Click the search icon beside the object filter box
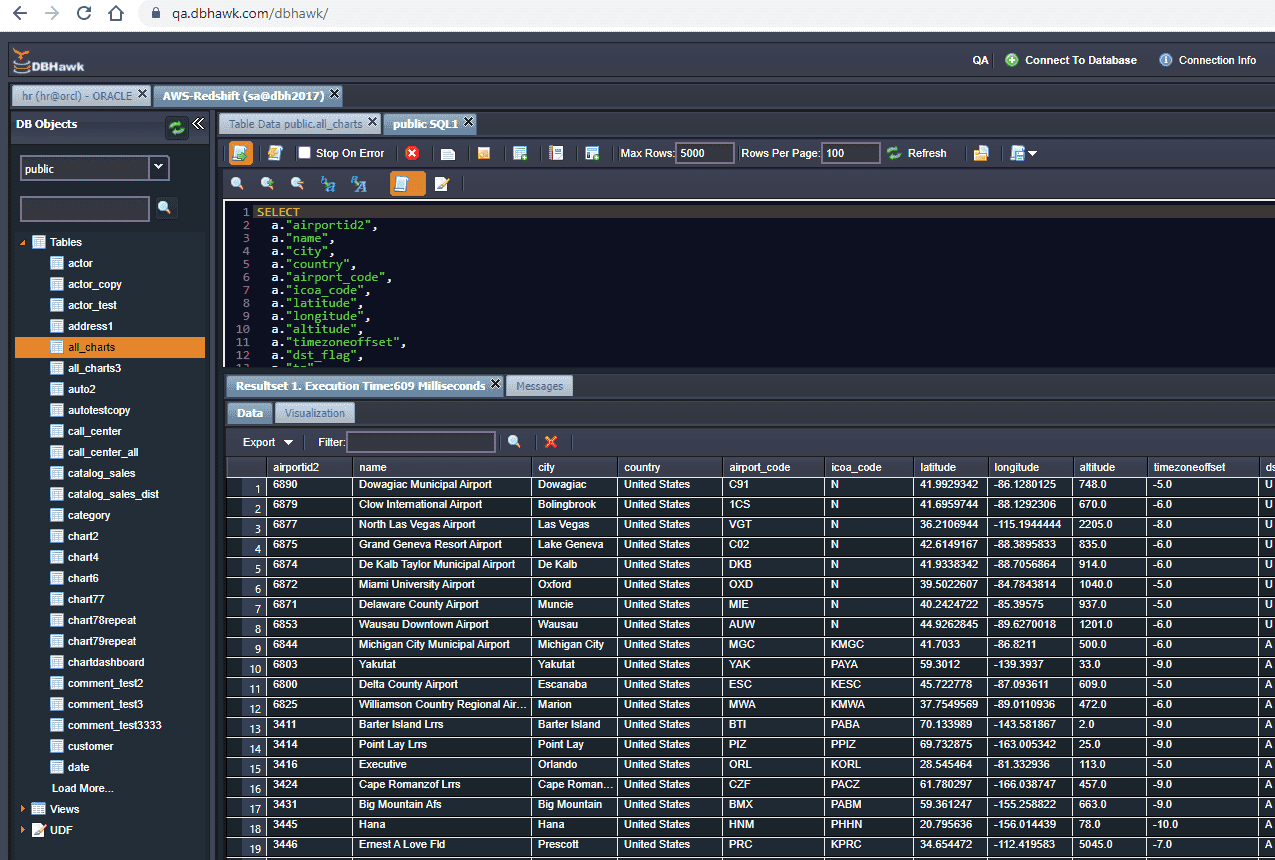Screen dimensions: 1275x860 [x=165, y=208]
